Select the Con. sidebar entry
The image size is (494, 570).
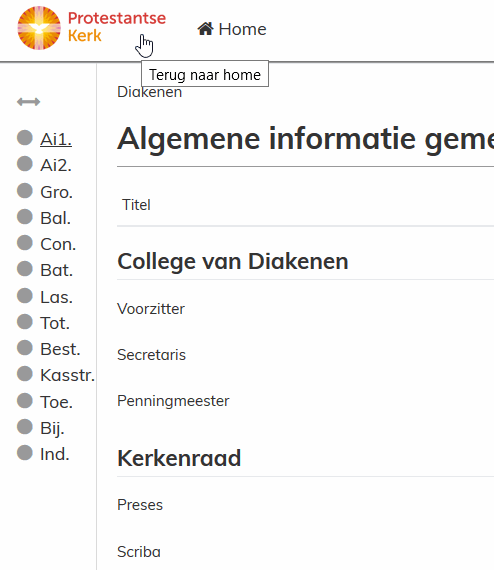coord(58,244)
